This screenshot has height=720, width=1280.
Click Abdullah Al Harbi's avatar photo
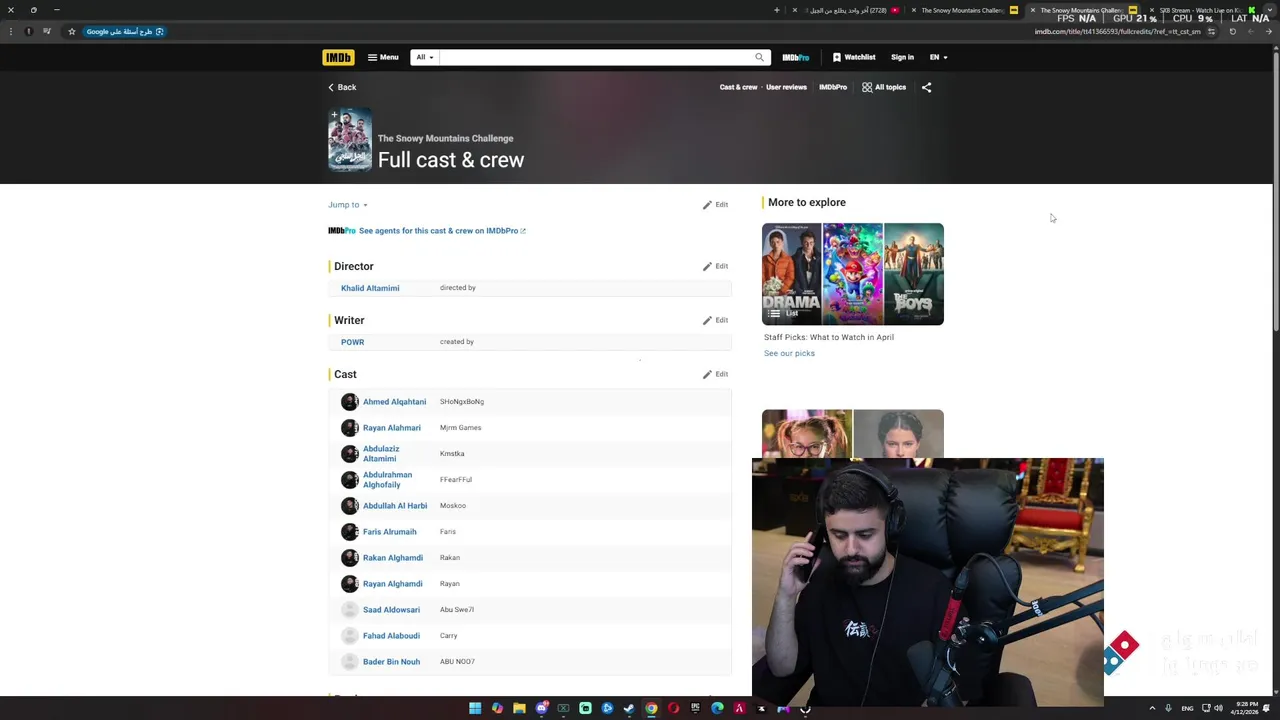(349, 506)
